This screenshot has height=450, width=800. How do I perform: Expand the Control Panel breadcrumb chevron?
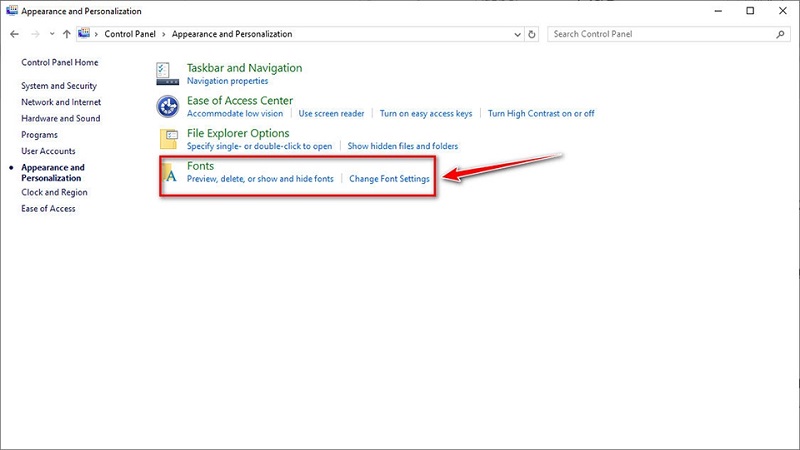pyautogui.click(x=98, y=34)
